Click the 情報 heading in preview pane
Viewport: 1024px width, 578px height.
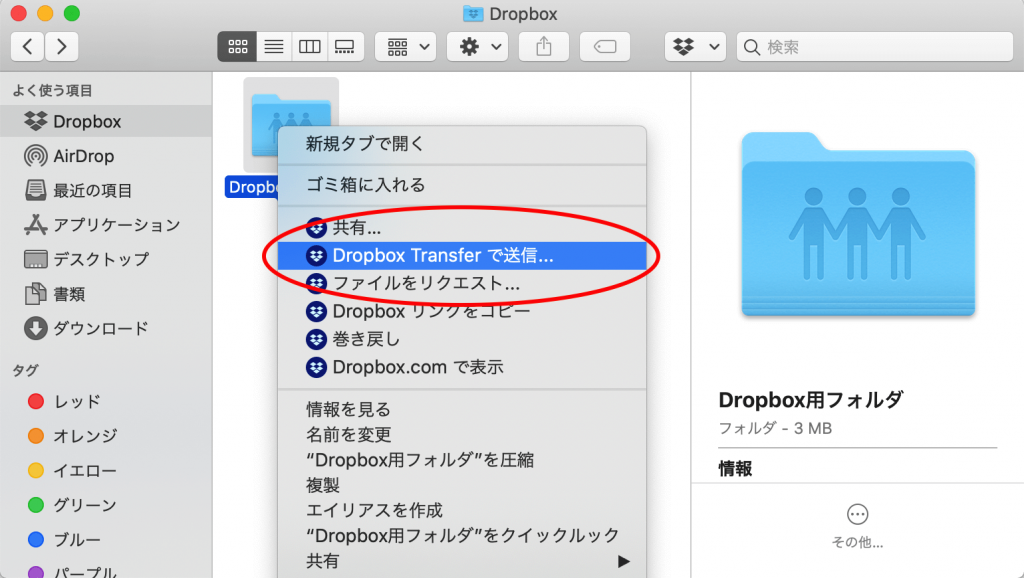(x=735, y=468)
